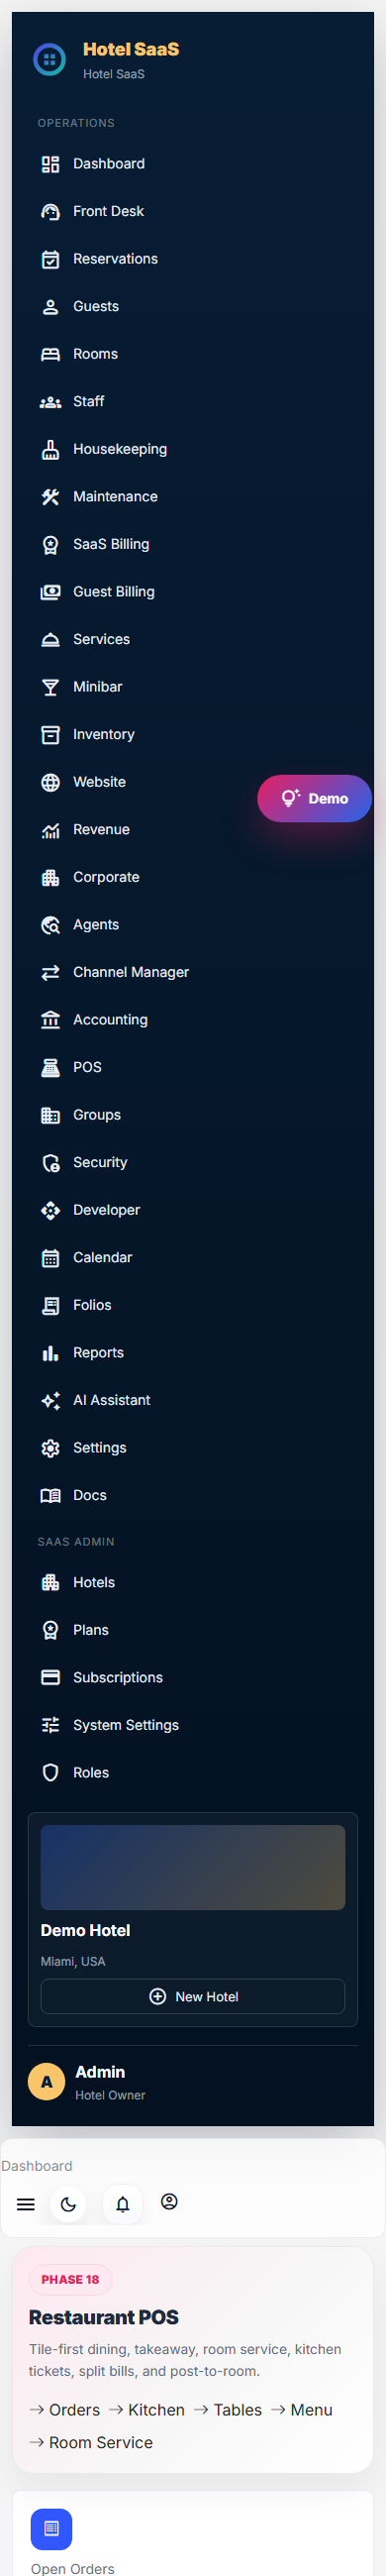The width and height of the screenshot is (386, 2576).
Task: Follow the Room Service link
Action: [91, 2442]
